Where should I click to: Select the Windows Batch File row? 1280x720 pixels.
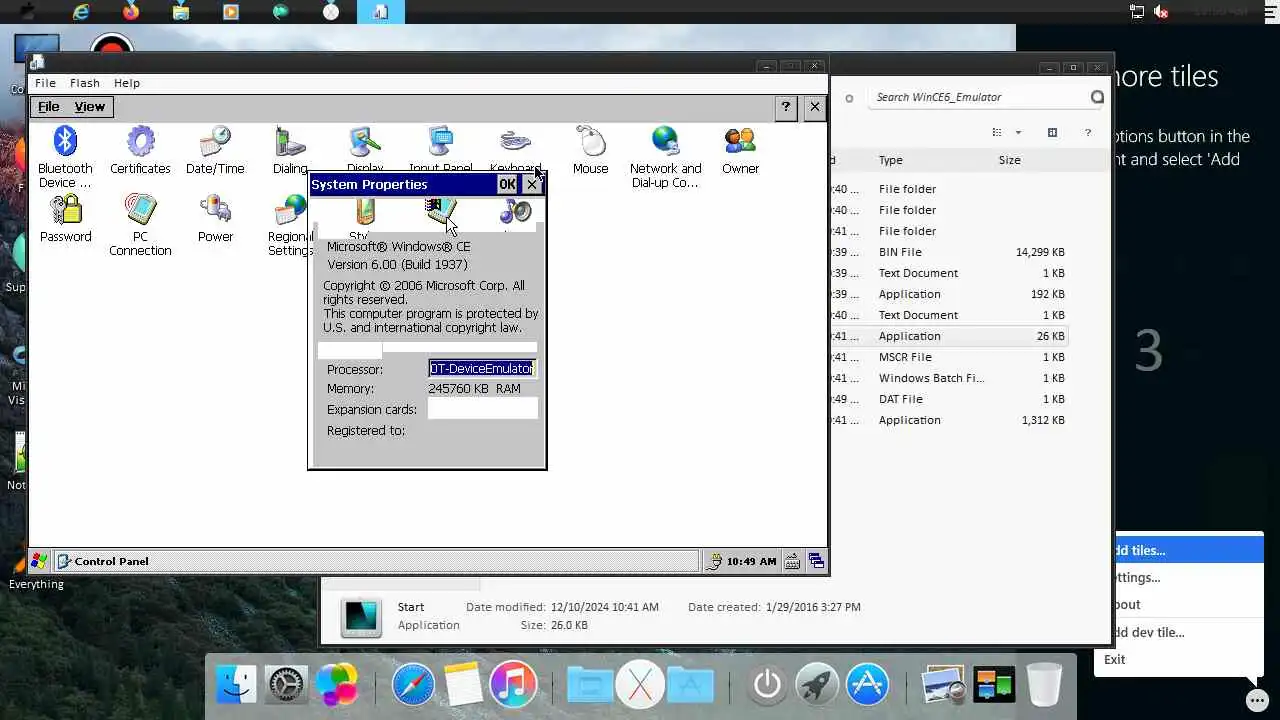pos(948,378)
